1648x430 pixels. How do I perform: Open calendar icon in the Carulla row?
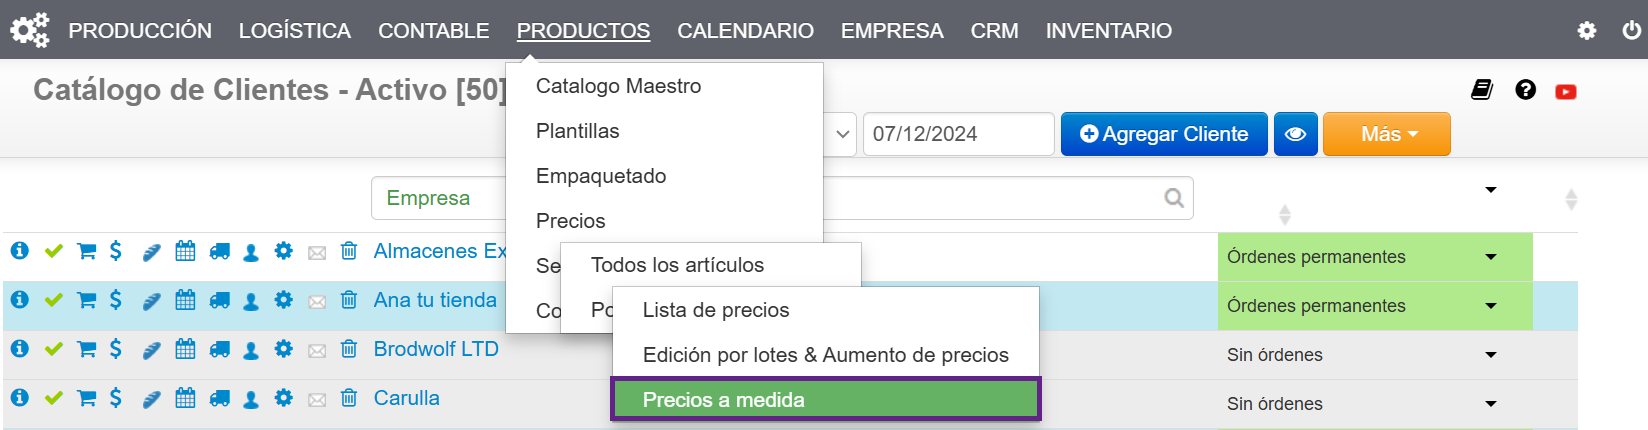185,398
